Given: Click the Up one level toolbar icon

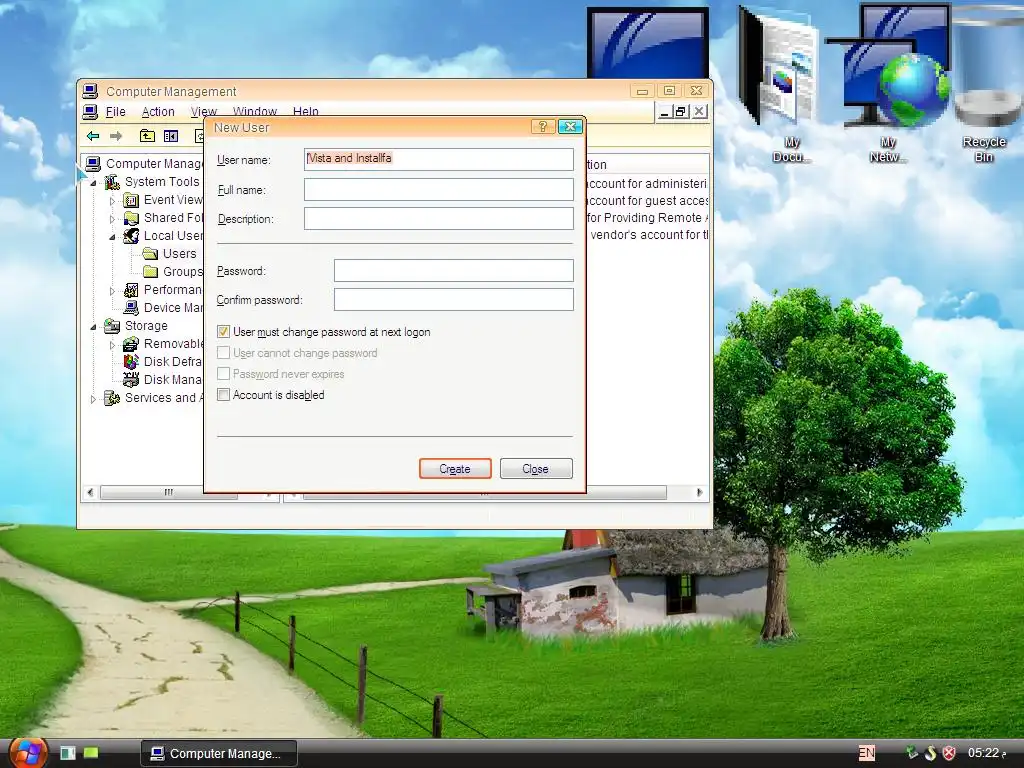Looking at the screenshot, I should [x=148, y=136].
